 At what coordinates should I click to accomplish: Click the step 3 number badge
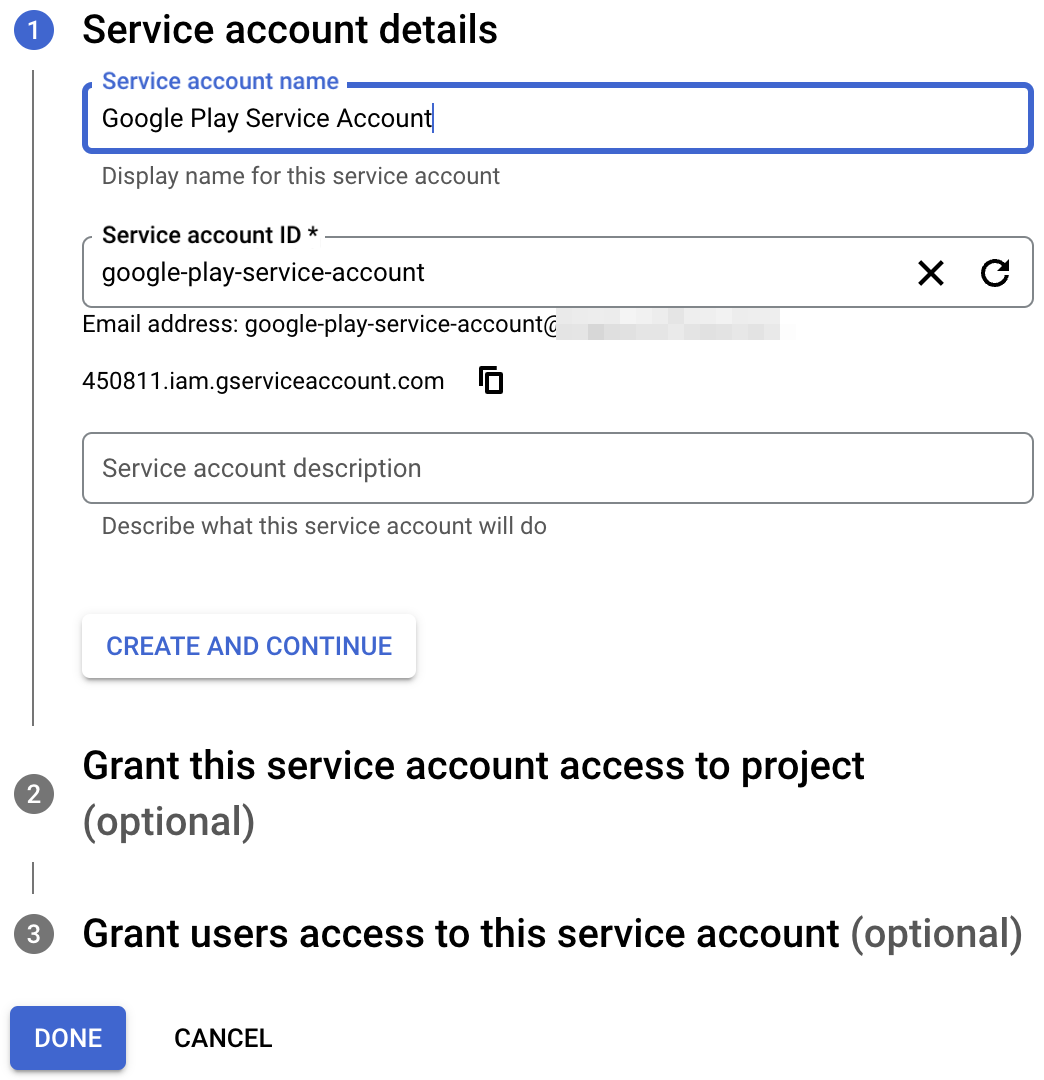(x=33, y=934)
